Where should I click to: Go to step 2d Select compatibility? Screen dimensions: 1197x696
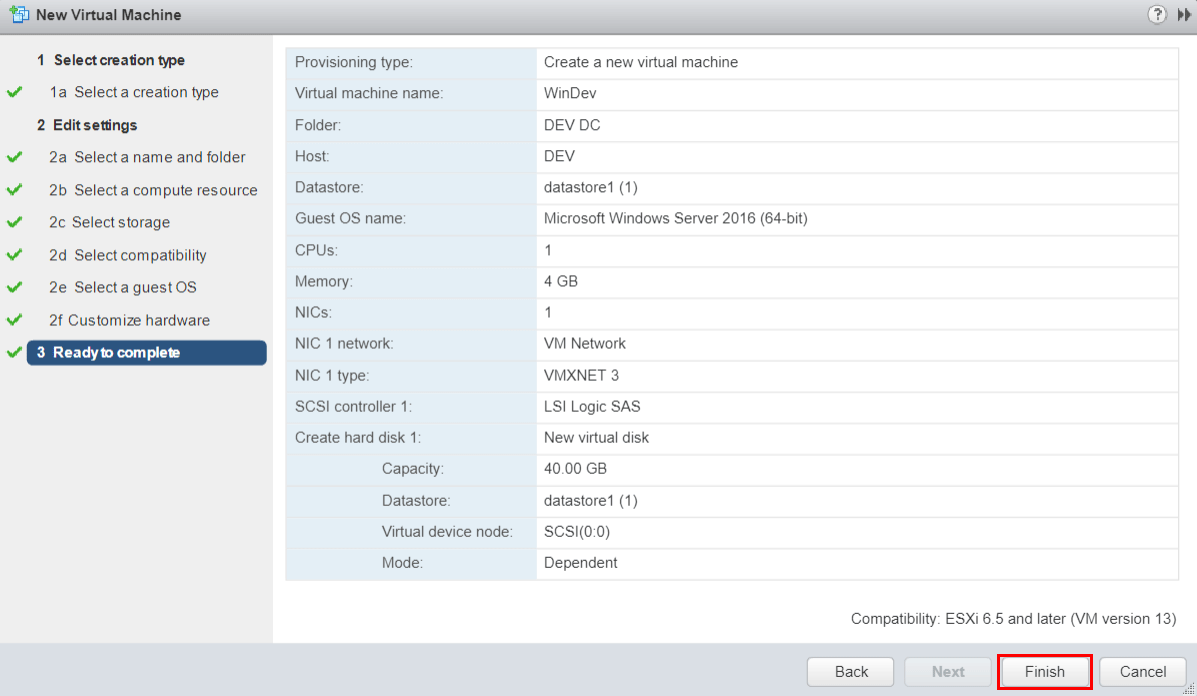(128, 256)
